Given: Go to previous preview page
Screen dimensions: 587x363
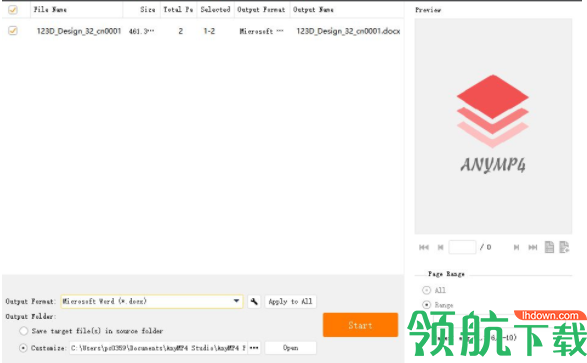Looking at the screenshot, I should pyautogui.click(x=441, y=247).
